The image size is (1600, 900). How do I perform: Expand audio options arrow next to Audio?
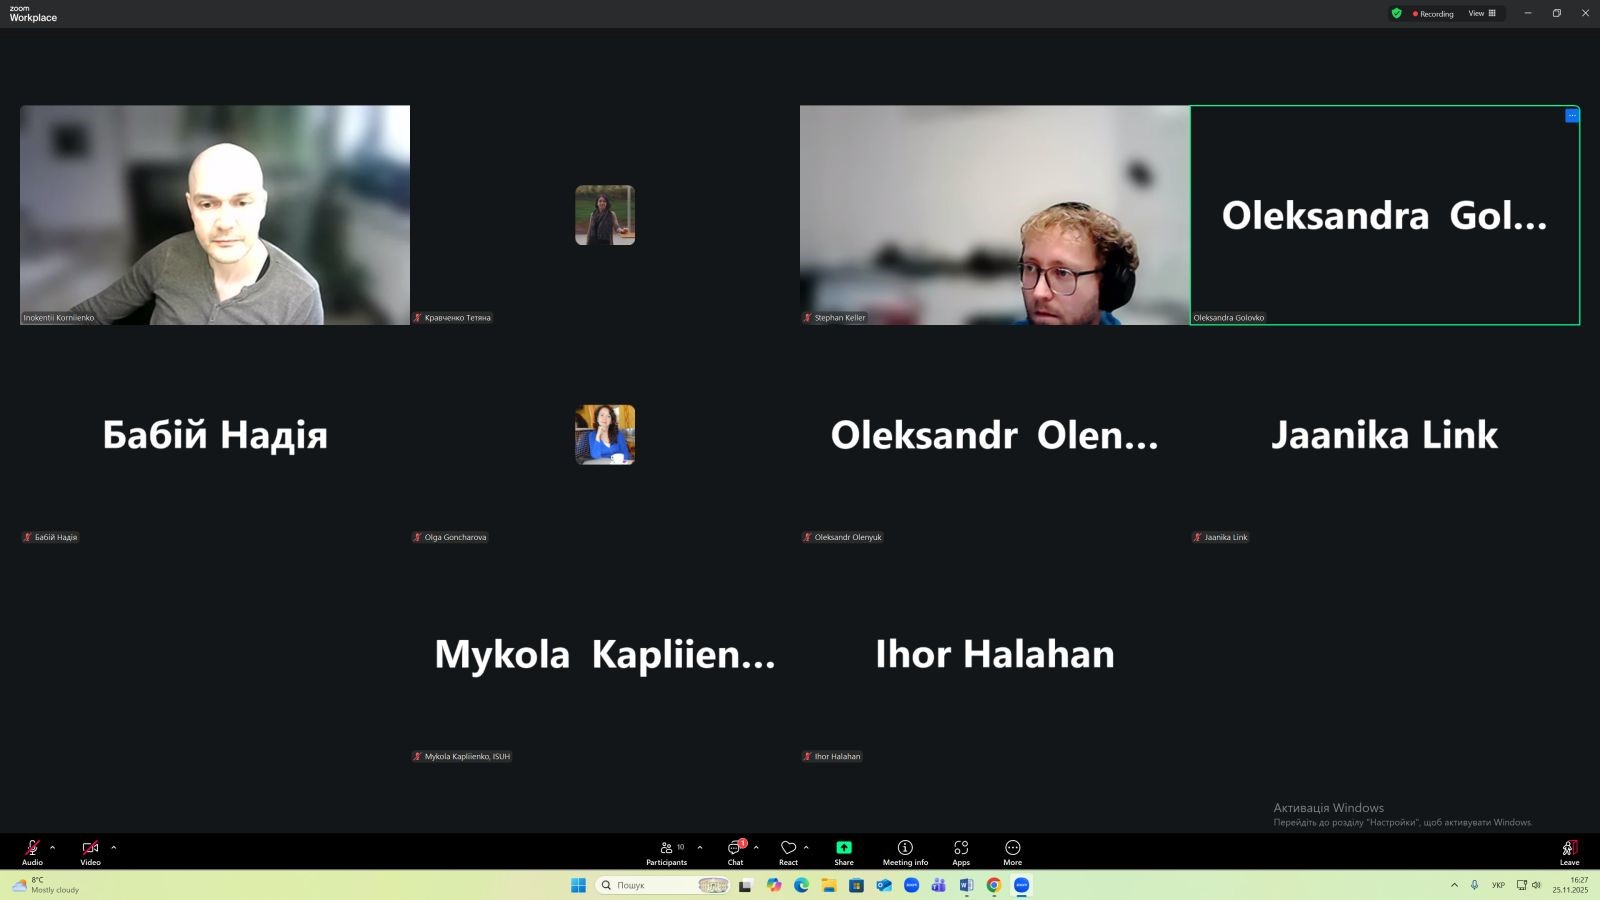(x=53, y=847)
